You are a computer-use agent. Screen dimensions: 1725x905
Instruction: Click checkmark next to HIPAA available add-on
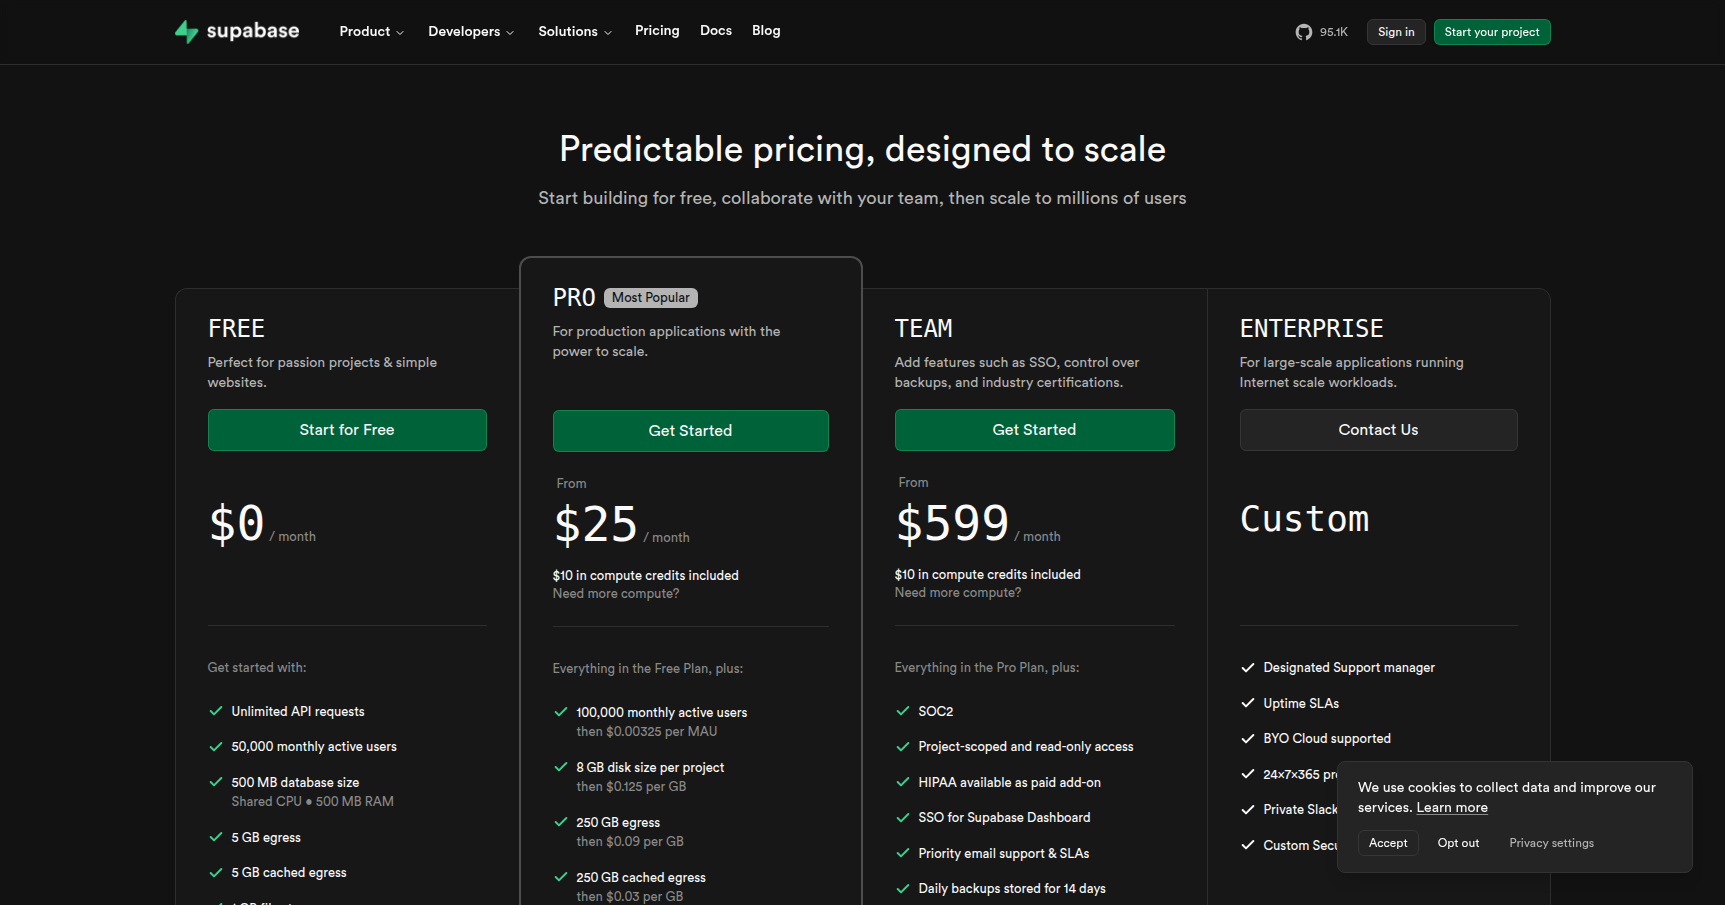coord(903,782)
